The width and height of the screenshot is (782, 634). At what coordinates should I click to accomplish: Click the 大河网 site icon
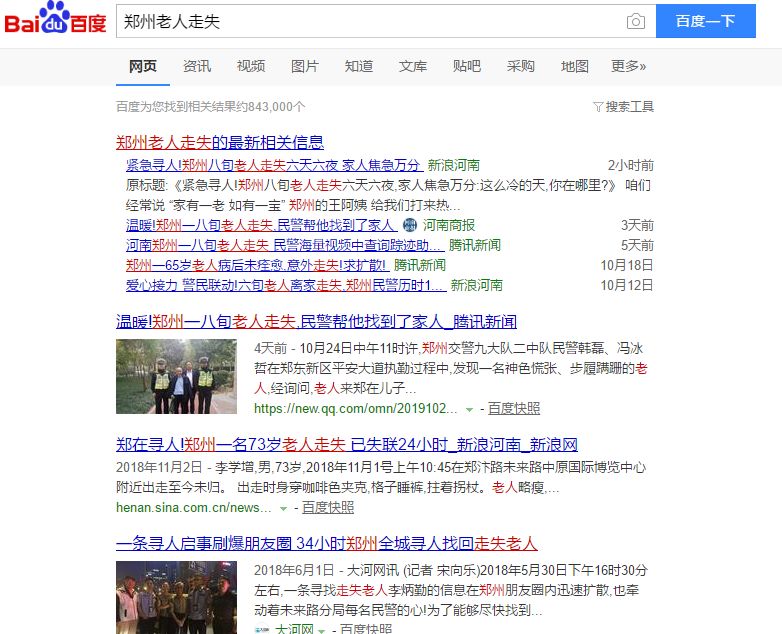(x=262, y=629)
